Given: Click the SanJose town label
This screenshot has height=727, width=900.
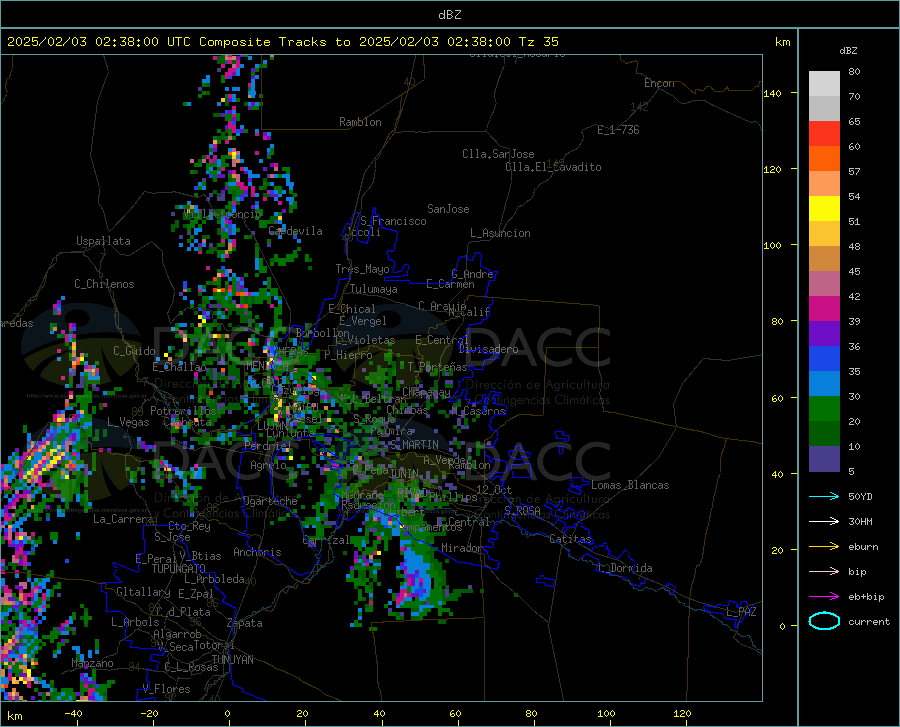Looking at the screenshot, I should [448, 209].
